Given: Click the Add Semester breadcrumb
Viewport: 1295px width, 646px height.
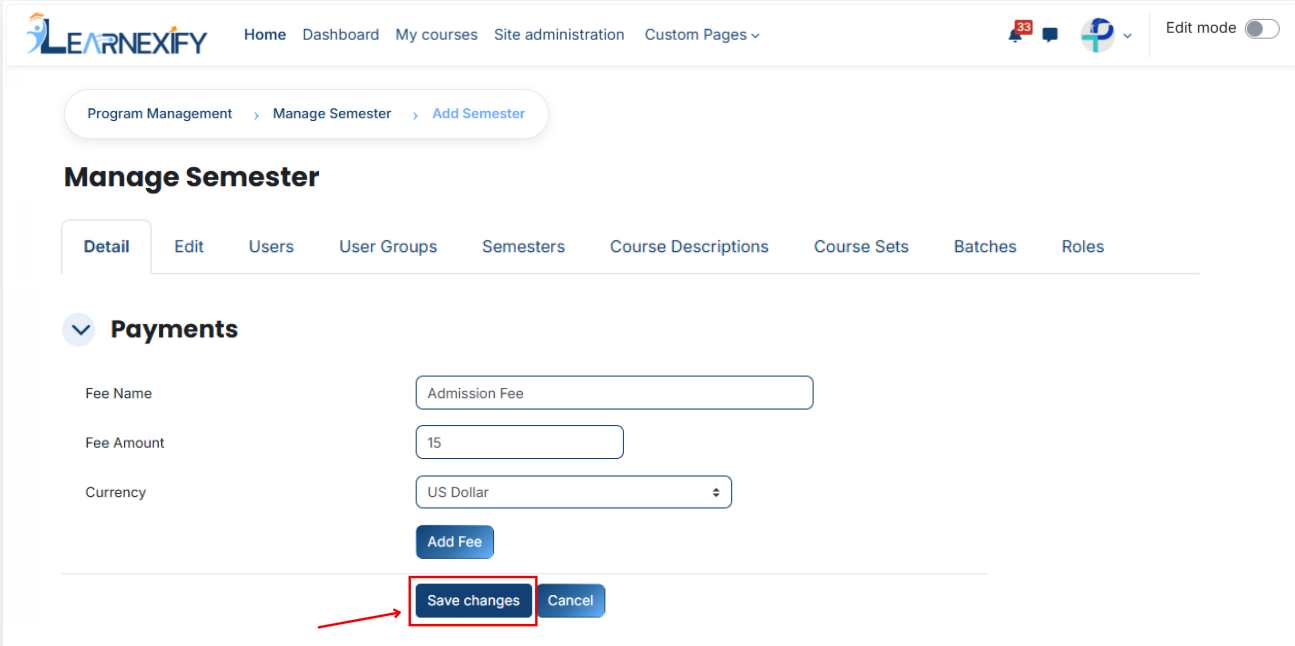Looking at the screenshot, I should point(479,114).
